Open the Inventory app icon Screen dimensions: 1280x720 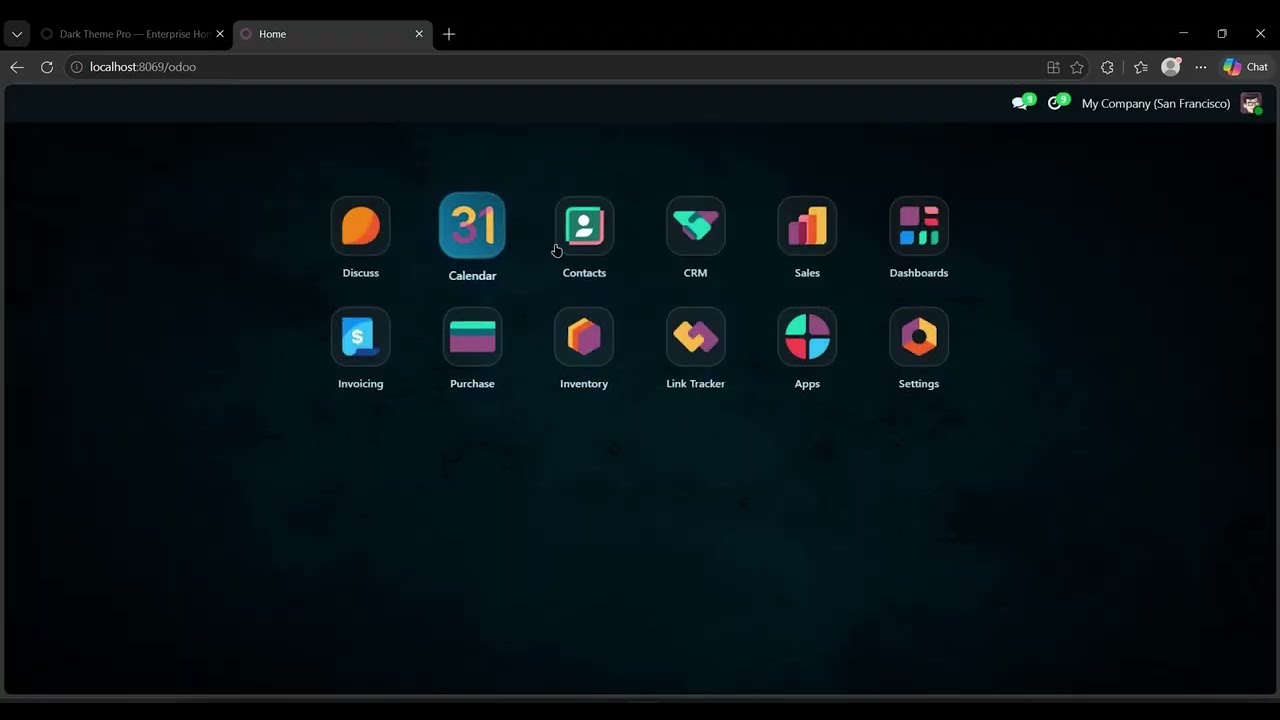coord(584,337)
